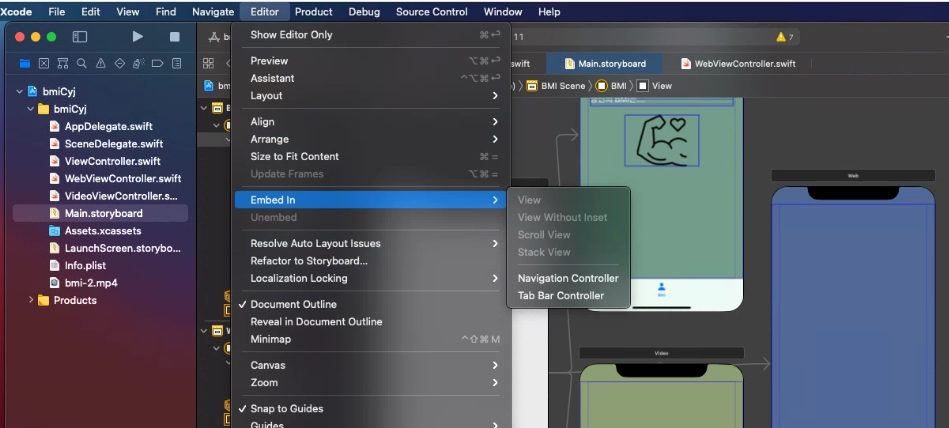Open the Source Control navigator icon
949x428 pixels.
[44, 63]
